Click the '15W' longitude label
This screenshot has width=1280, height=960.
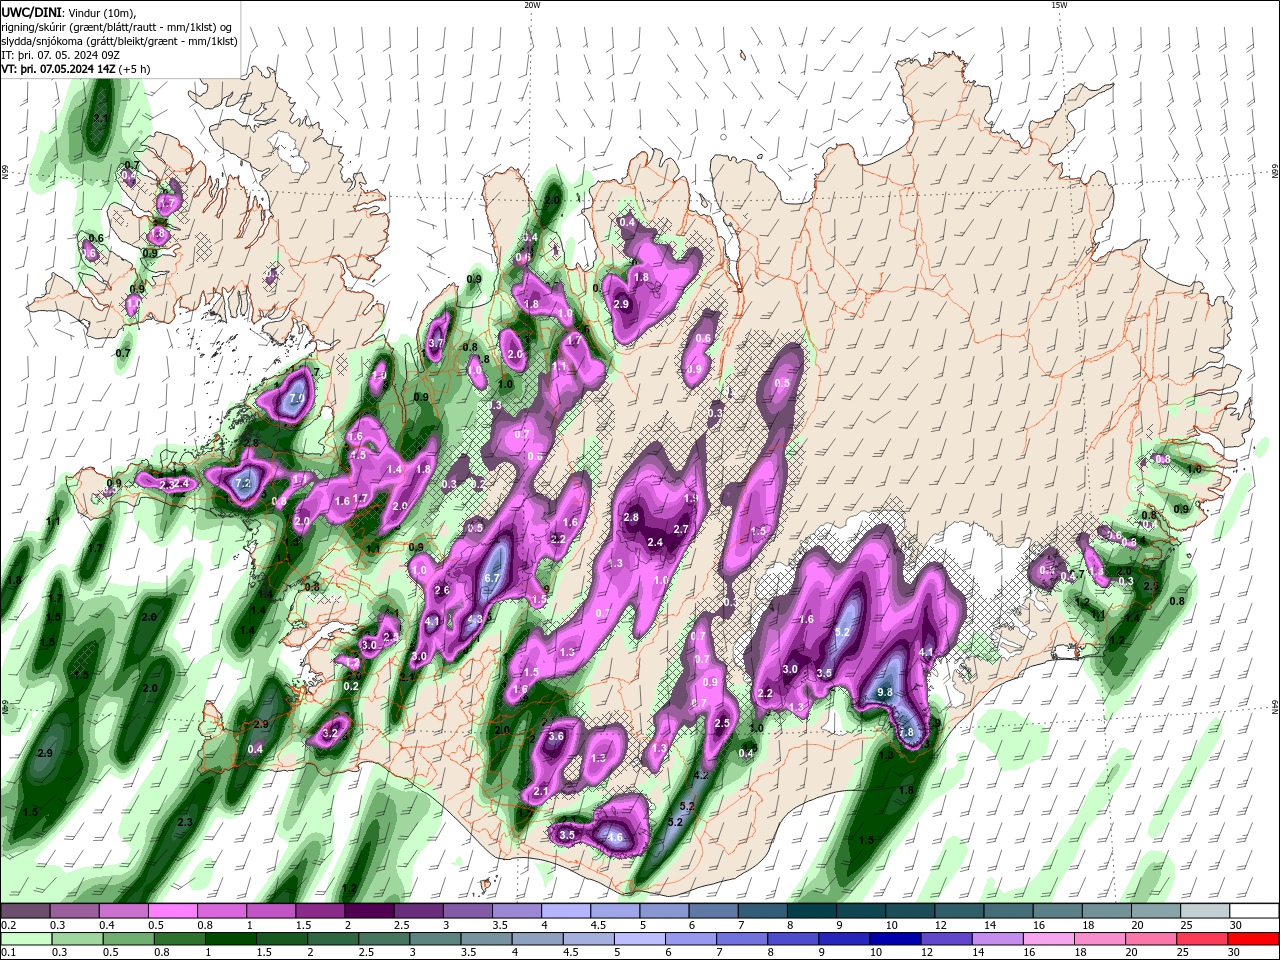point(1059,5)
